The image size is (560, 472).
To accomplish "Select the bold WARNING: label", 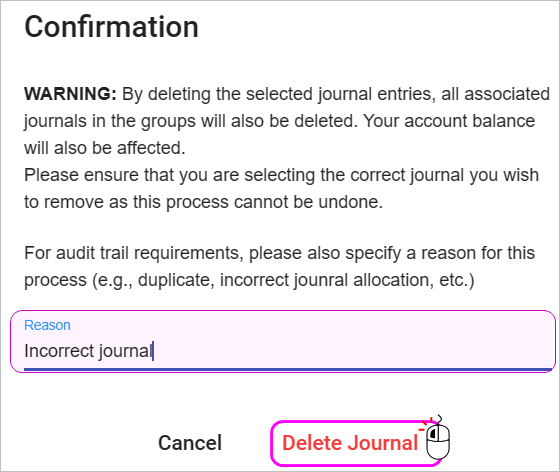I will point(70,94).
